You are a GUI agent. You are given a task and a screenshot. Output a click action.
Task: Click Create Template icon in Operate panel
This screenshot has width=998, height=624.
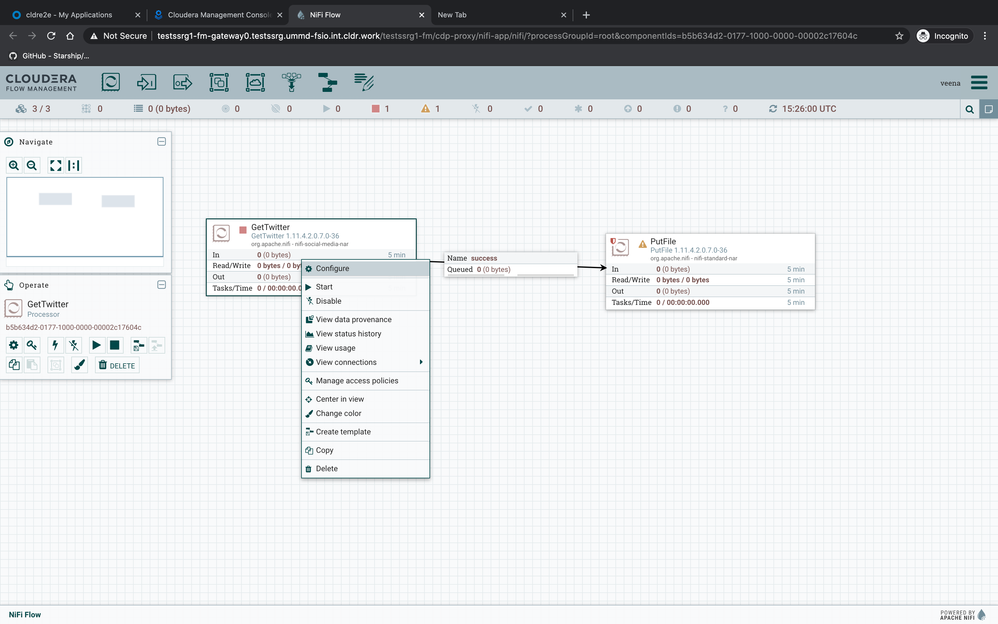point(138,345)
